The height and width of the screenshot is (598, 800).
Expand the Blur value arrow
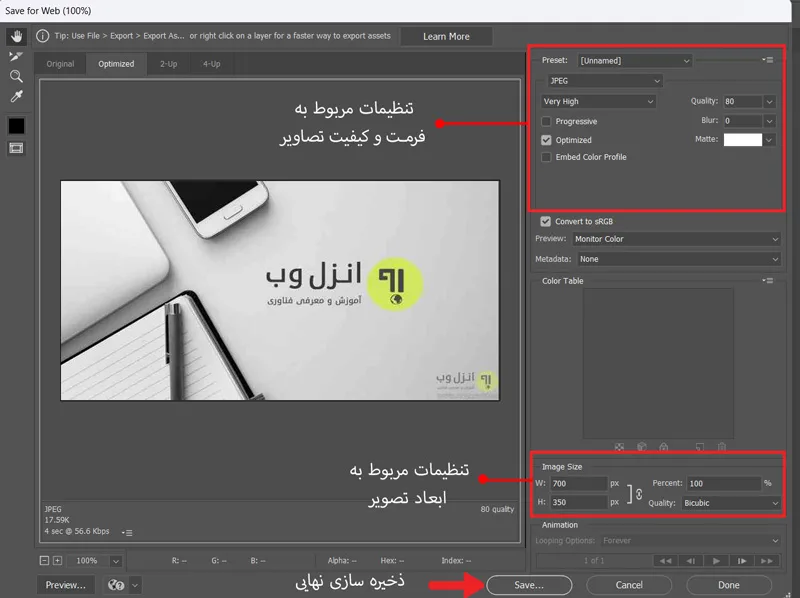coord(769,121)
